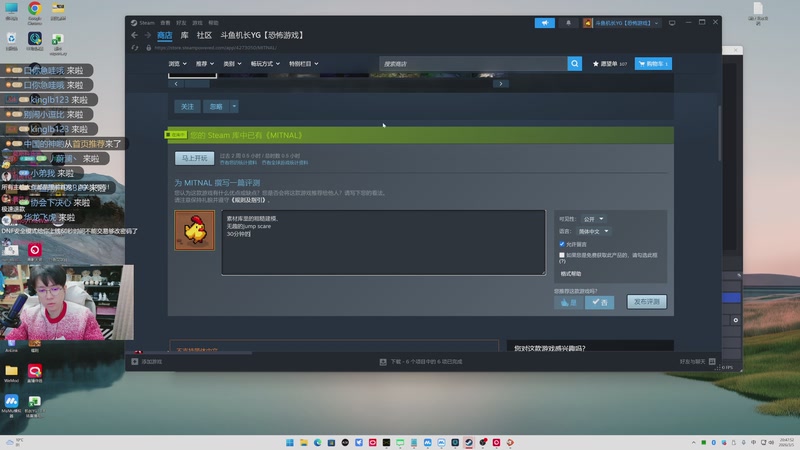
Task: Click the 否 not-recommend button
Action: point(599,303)
